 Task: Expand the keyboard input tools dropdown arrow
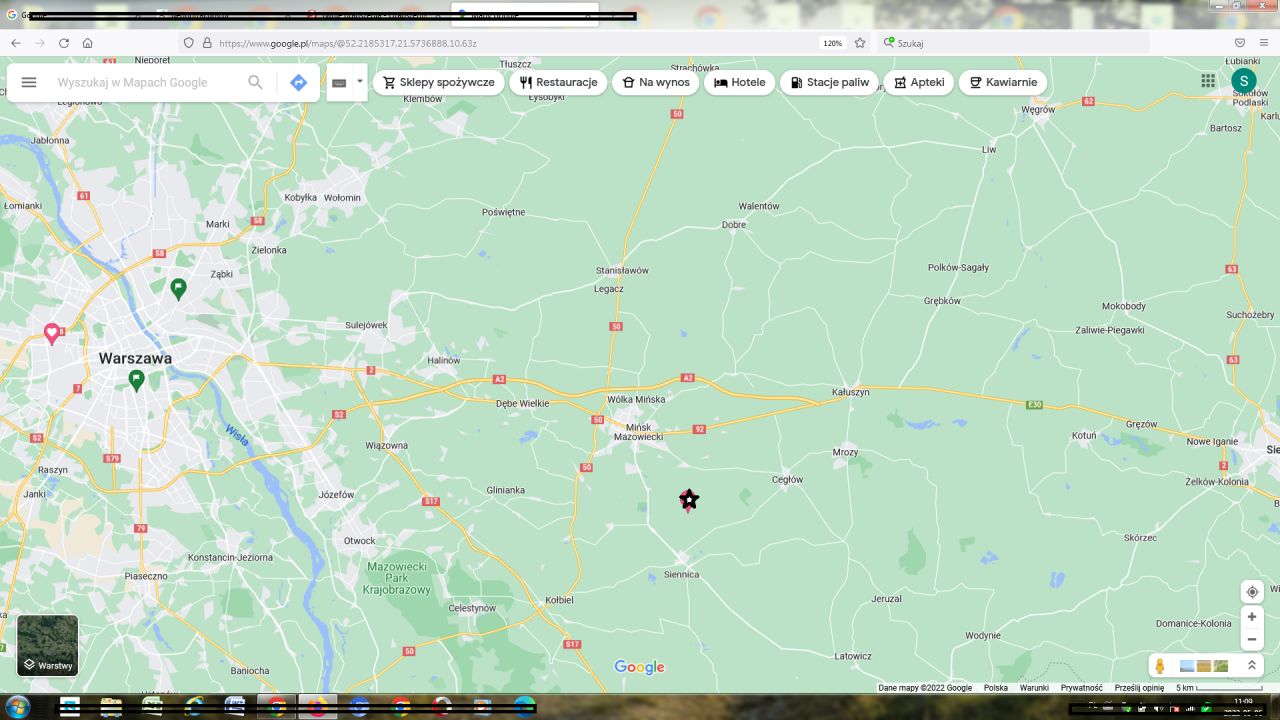pyautogui.click(x=359, y=82)
